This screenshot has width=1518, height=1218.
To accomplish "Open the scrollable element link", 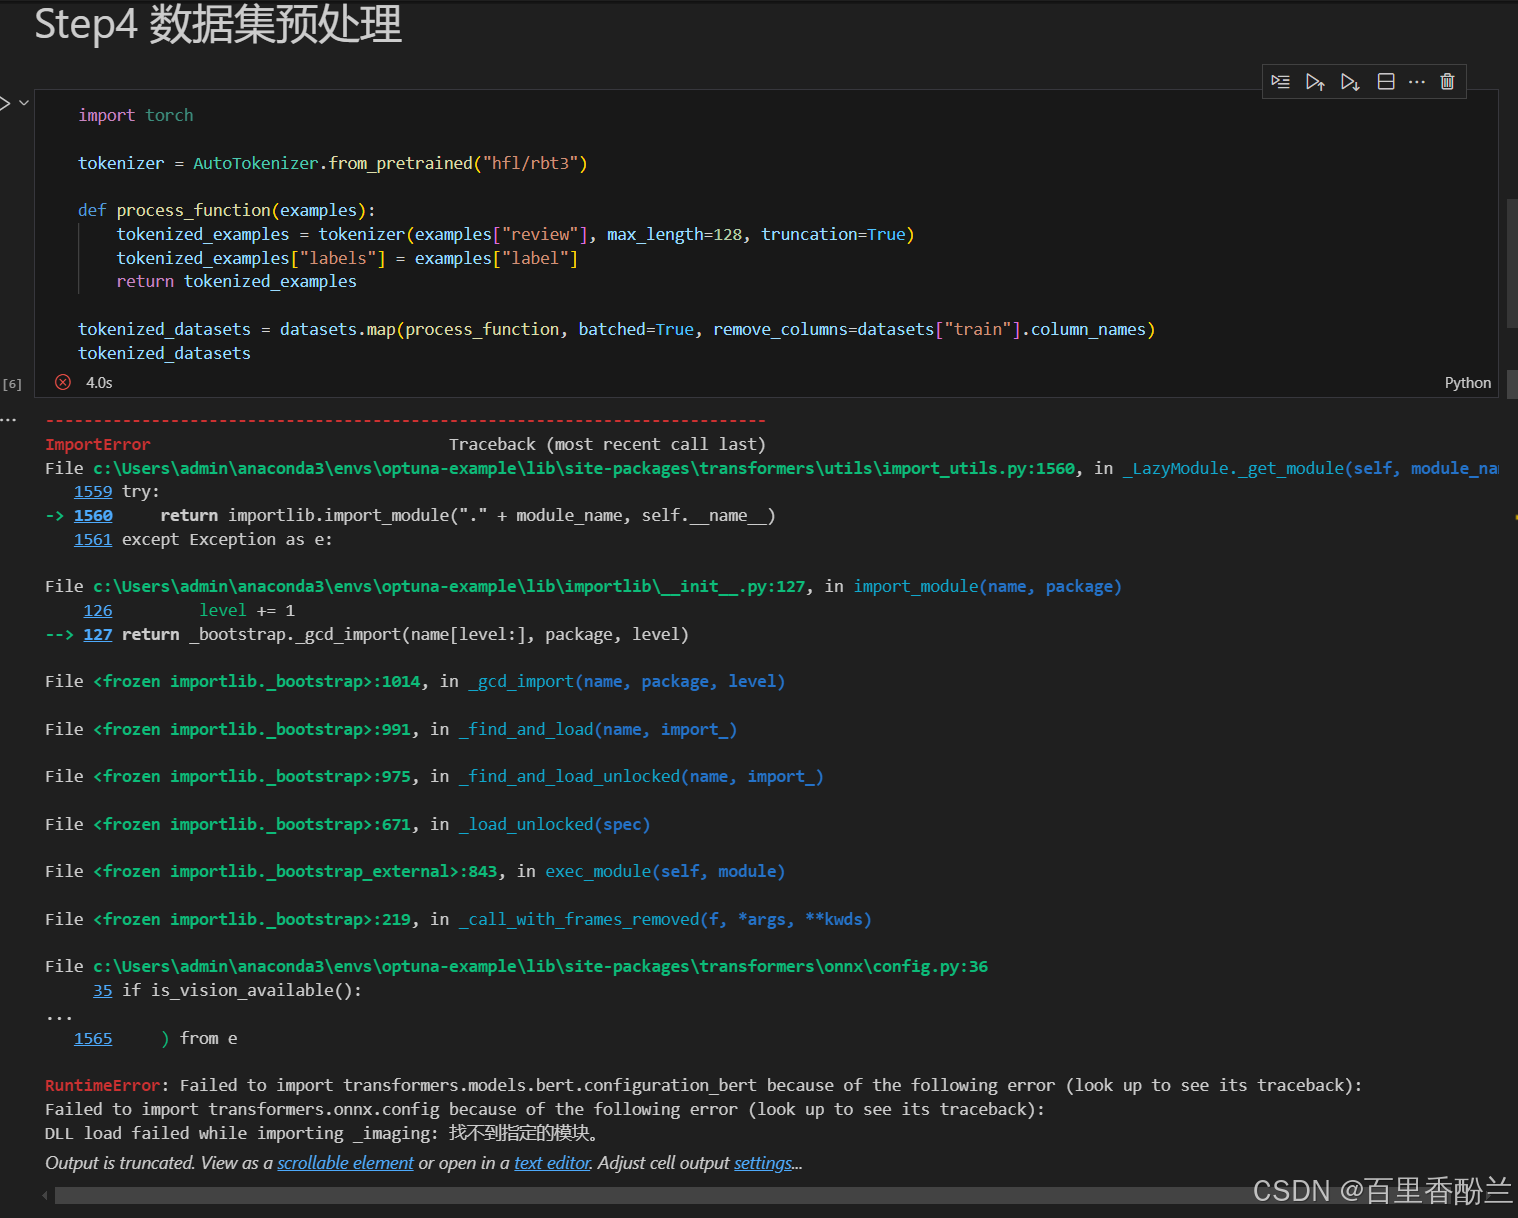I will [x=345, y=1163].
